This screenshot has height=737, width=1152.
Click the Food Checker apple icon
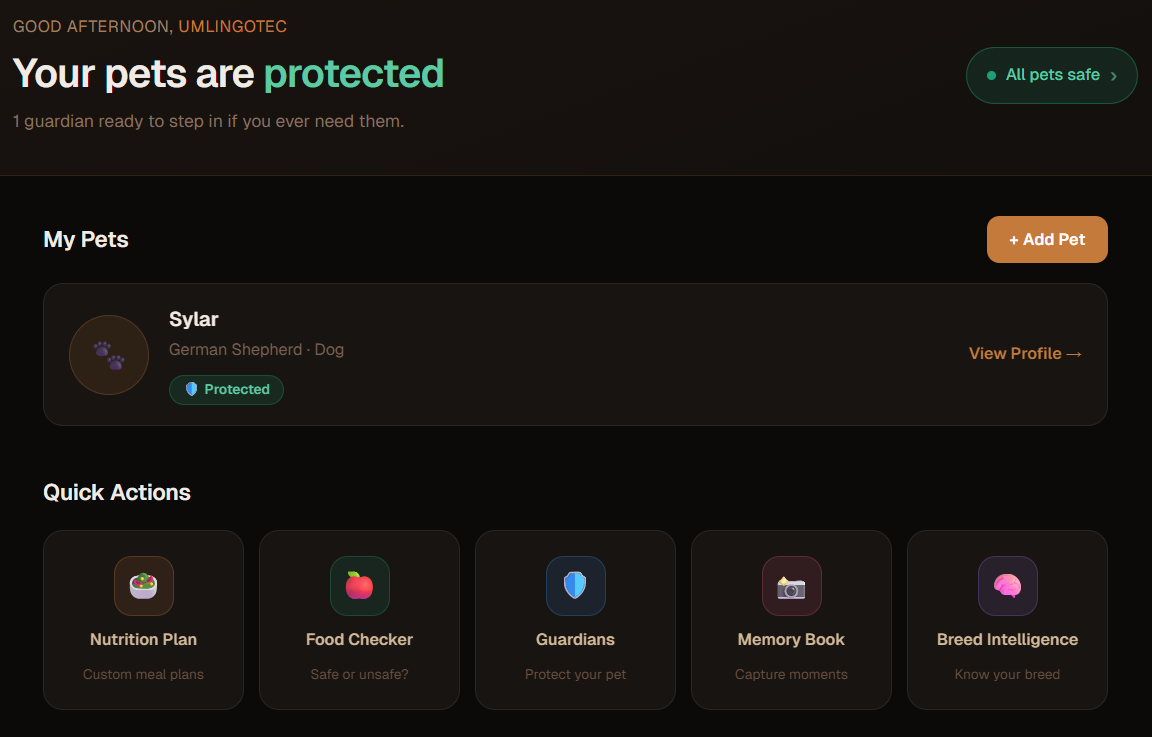(x=359, y=586)
